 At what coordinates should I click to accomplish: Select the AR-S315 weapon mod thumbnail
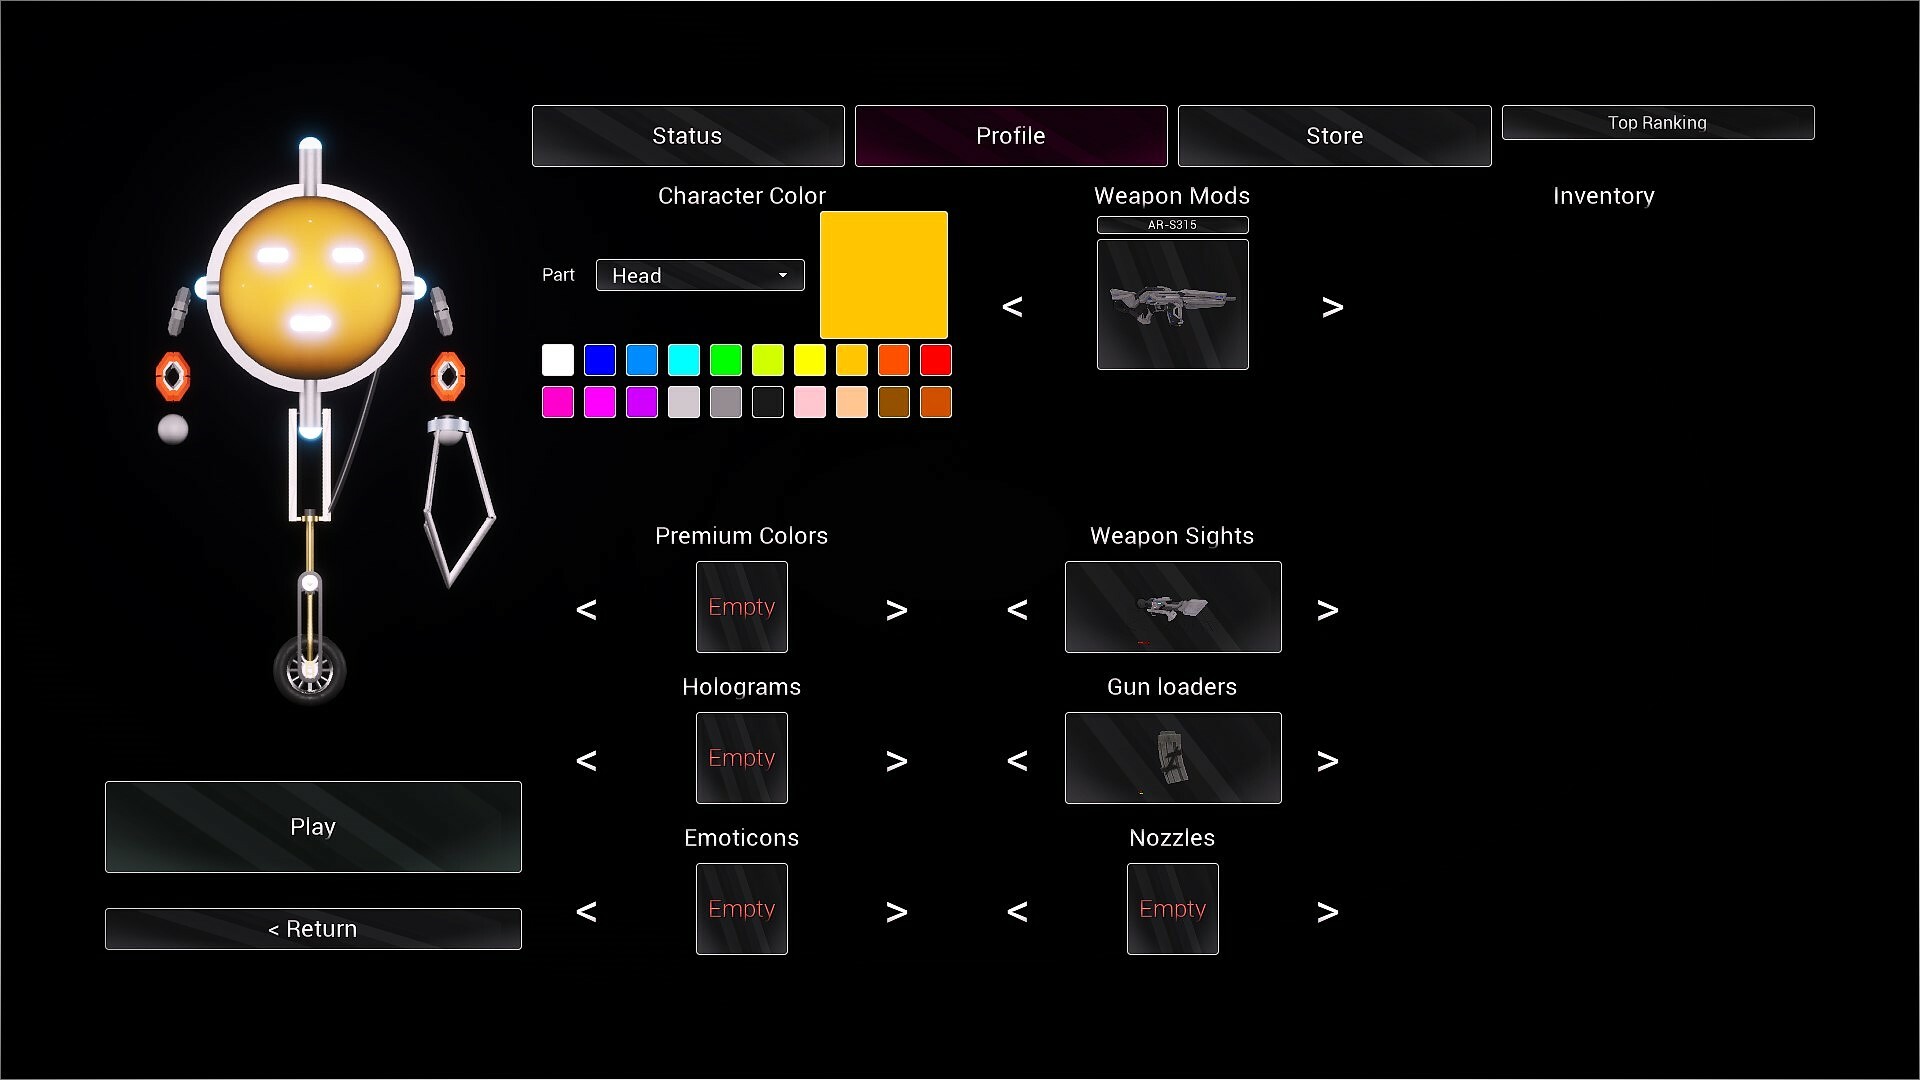point(1172,304)
